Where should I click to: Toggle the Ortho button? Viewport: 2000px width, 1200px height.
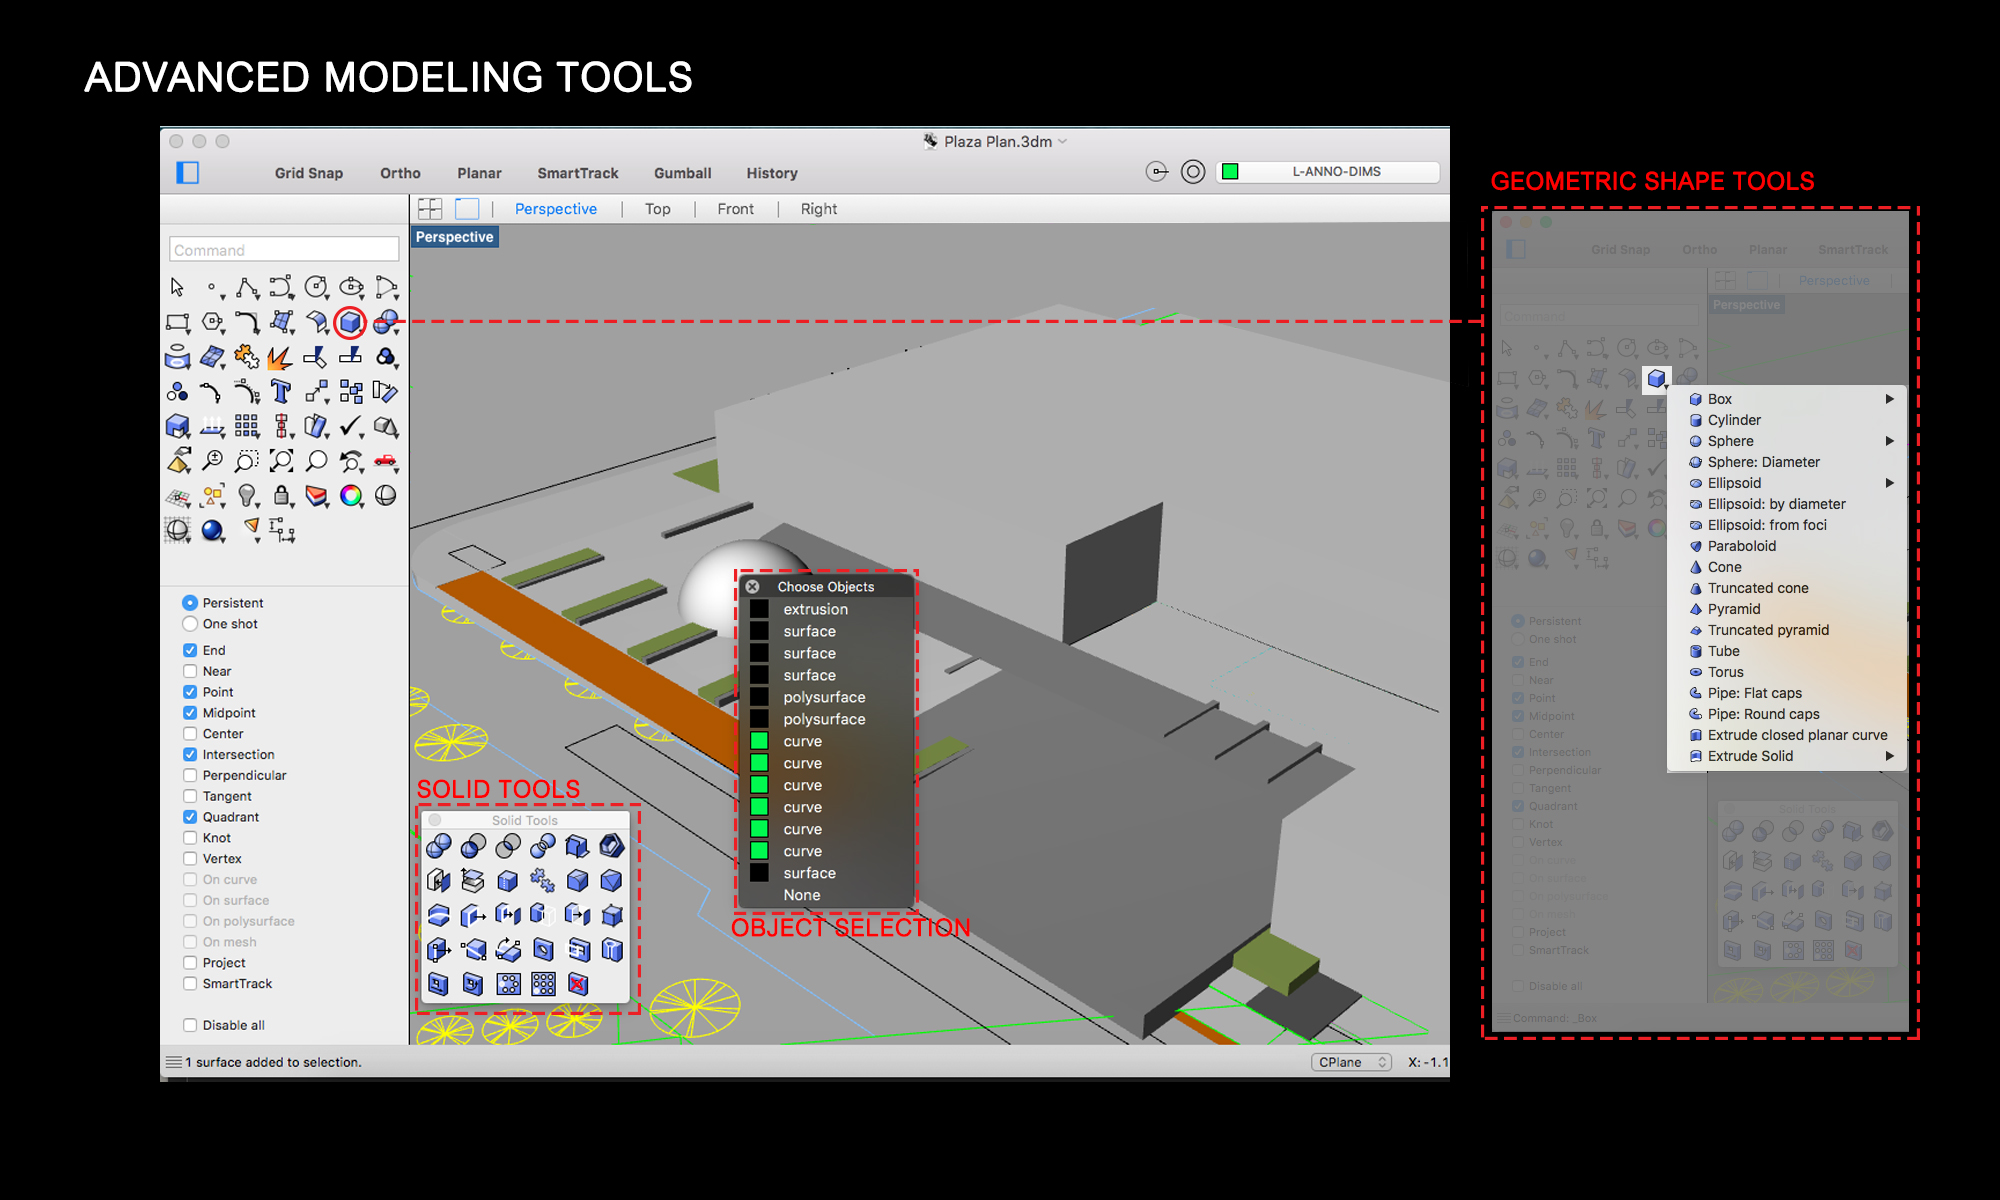(x=400, y=173)
